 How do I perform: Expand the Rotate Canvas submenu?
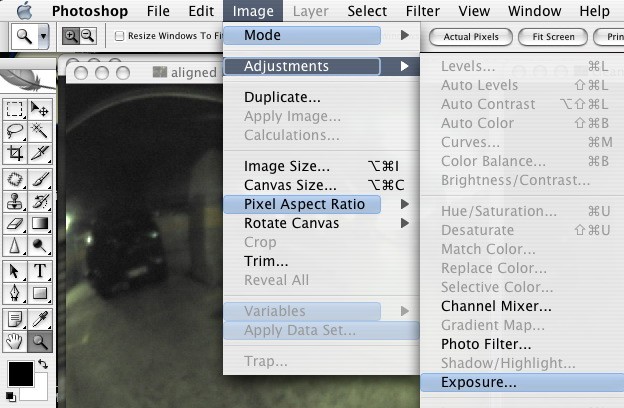pyautogui.click(x=321, y=223)
